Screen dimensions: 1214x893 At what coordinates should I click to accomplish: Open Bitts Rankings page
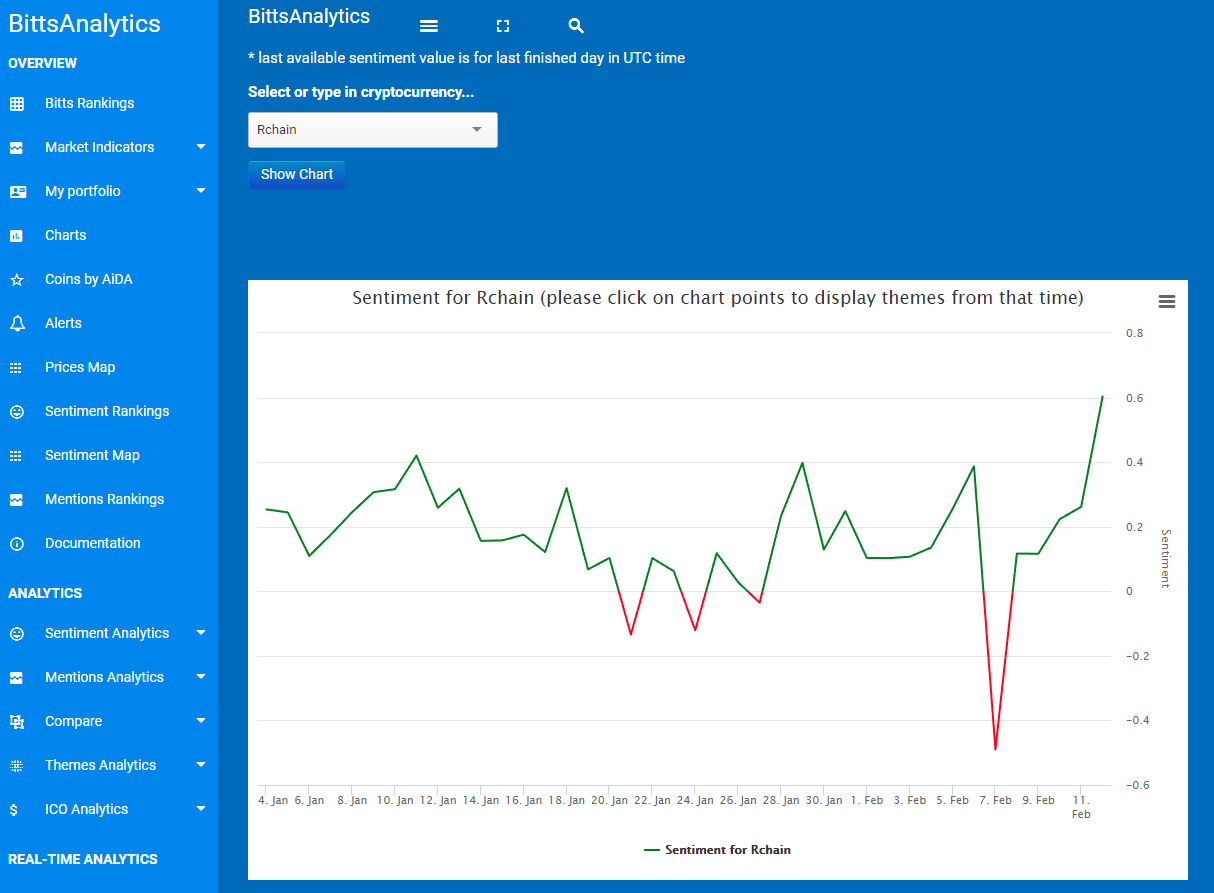(x=89, y=103)
